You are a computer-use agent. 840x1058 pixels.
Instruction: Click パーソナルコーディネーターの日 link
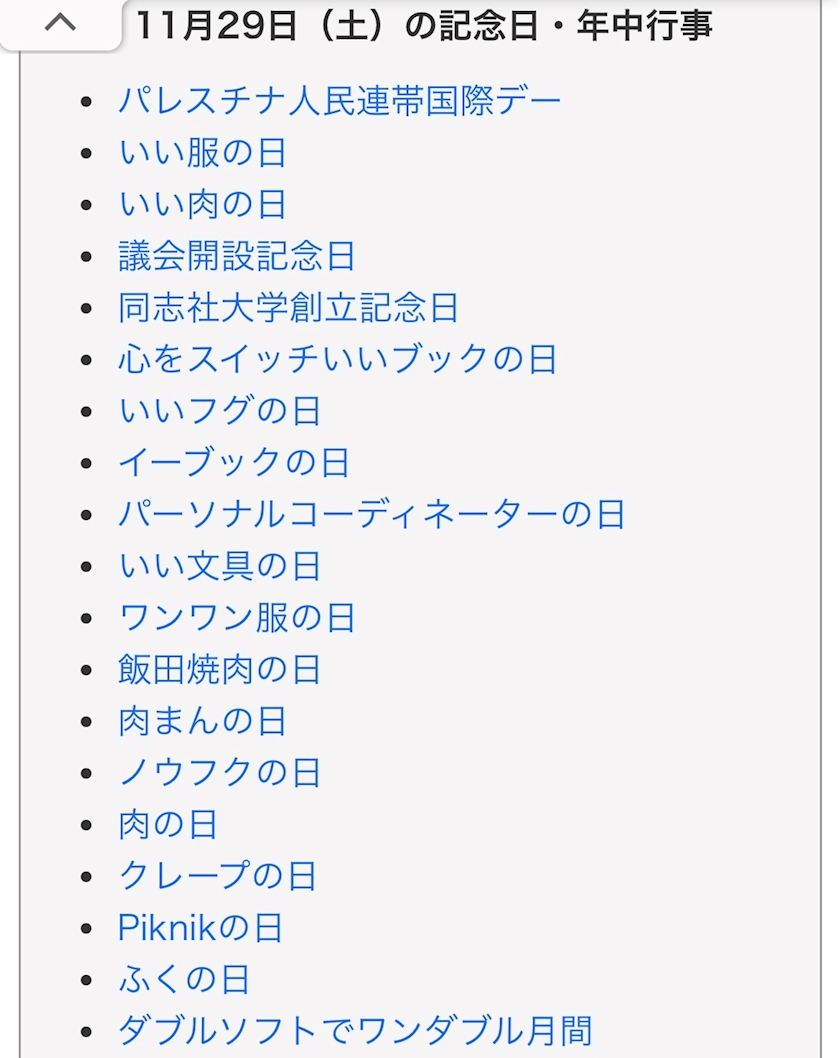371,515
